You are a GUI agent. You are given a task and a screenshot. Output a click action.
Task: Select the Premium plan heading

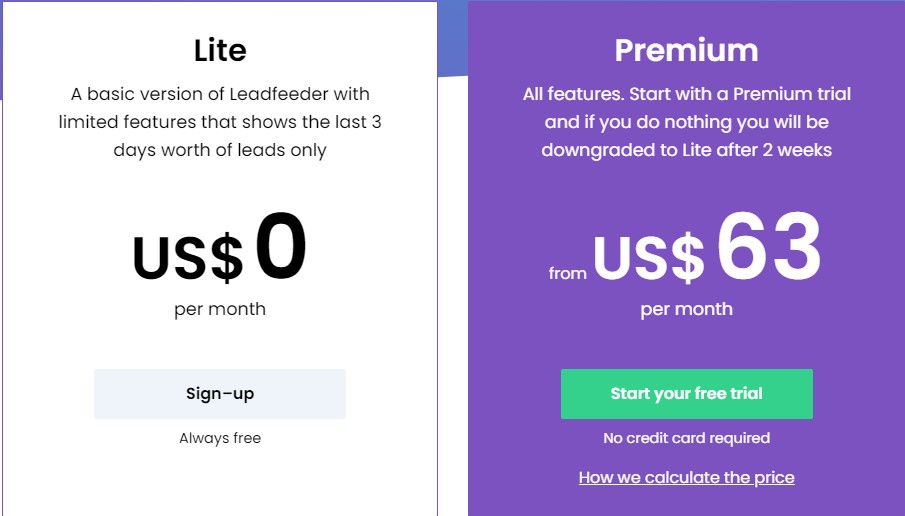point(686,50)
